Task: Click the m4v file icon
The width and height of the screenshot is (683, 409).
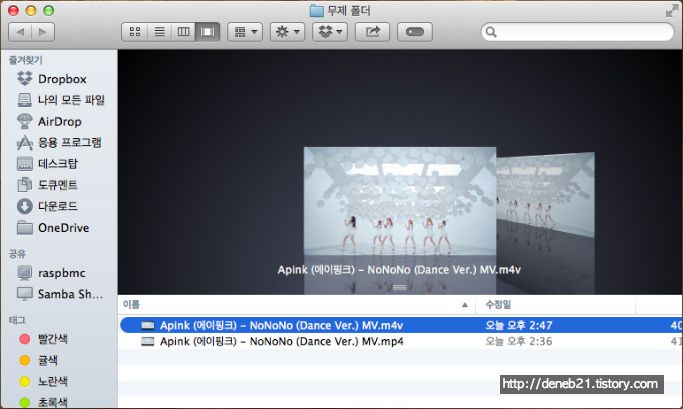Action: tap(148, 325)
